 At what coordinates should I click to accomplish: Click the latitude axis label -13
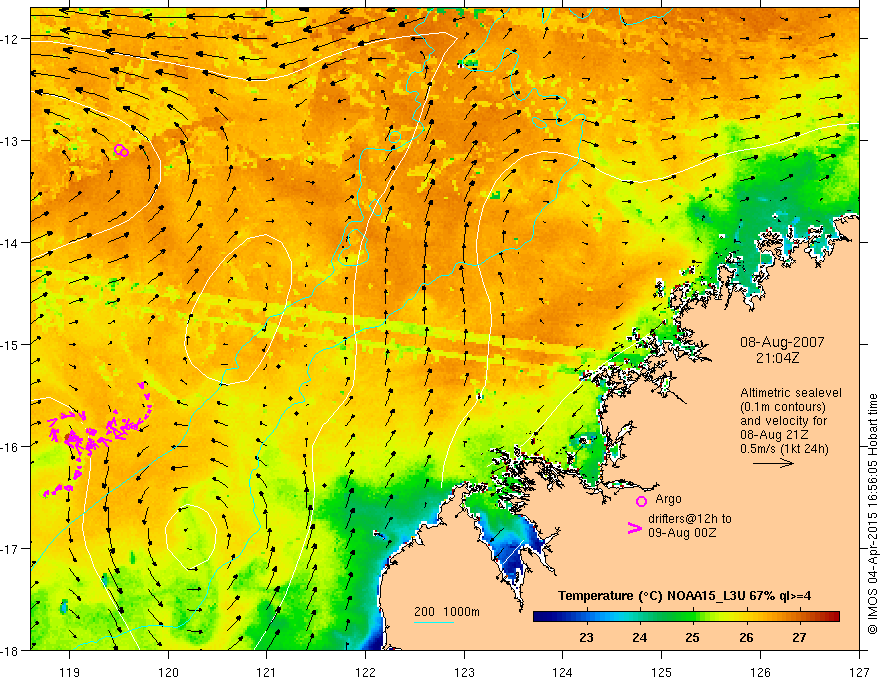point(11,141)
